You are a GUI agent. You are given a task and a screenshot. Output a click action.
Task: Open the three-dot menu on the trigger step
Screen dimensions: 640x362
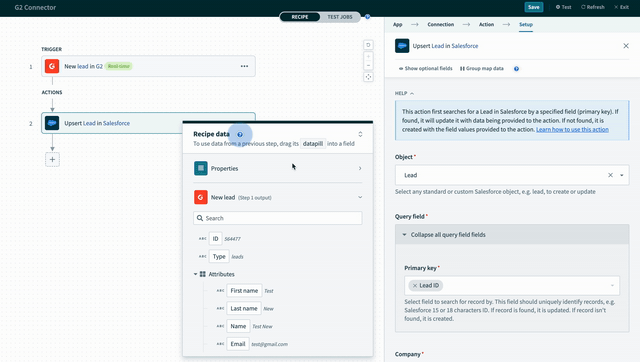244,66
